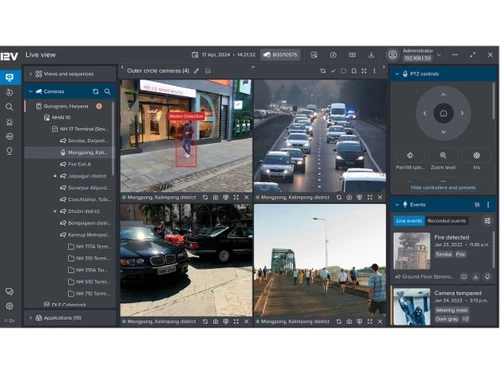Open the Zoom level control
The height and width of the screenshot is (375, 500).
(443, 155)
